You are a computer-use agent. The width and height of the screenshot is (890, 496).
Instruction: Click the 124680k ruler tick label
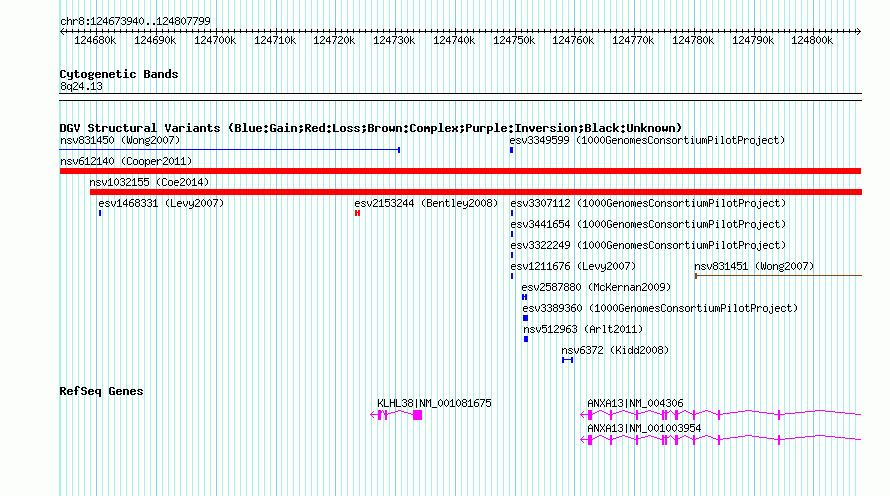point(95,40)
